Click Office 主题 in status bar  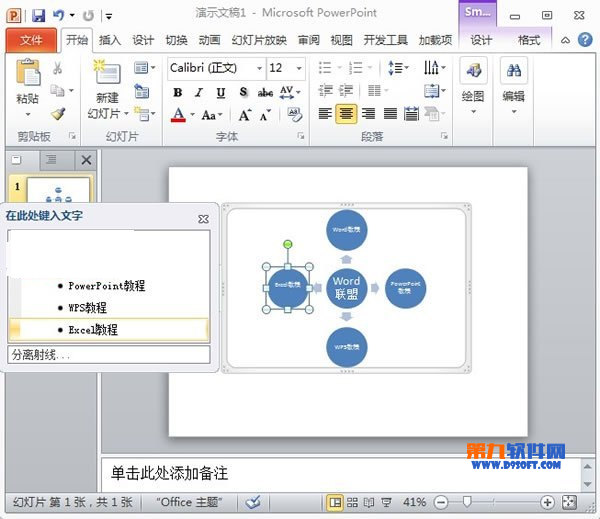point(189,502)
